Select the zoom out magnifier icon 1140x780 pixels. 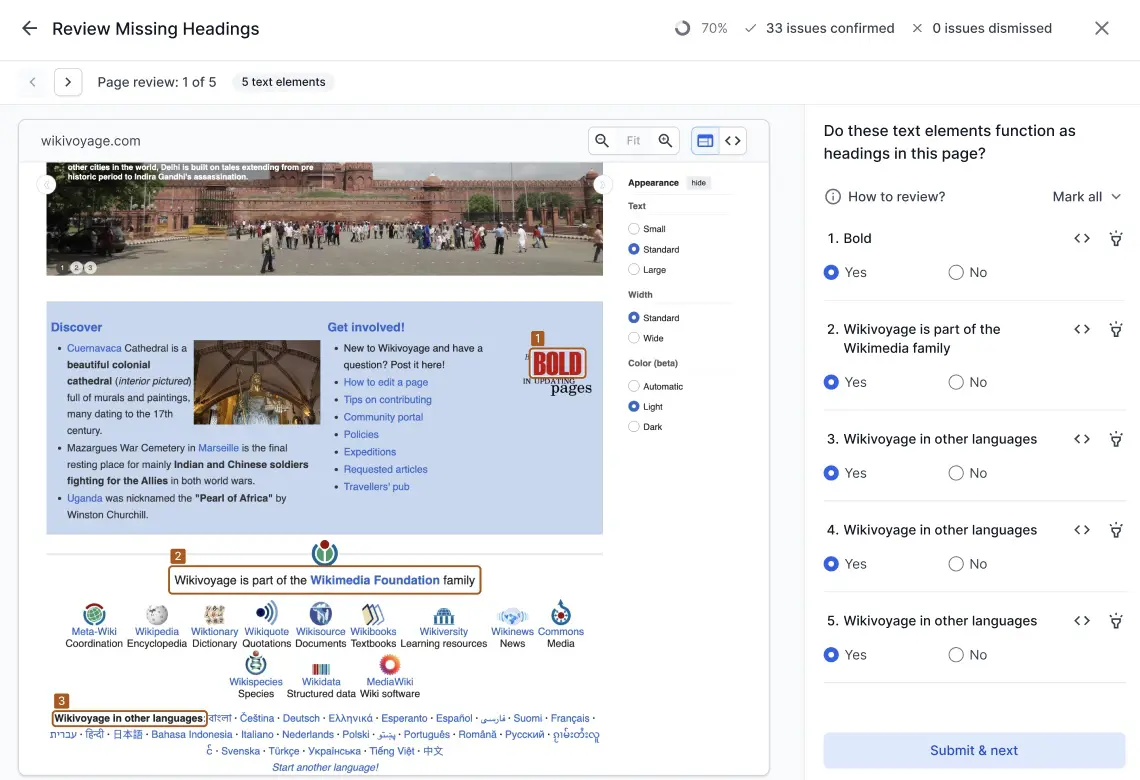(602, 140)
